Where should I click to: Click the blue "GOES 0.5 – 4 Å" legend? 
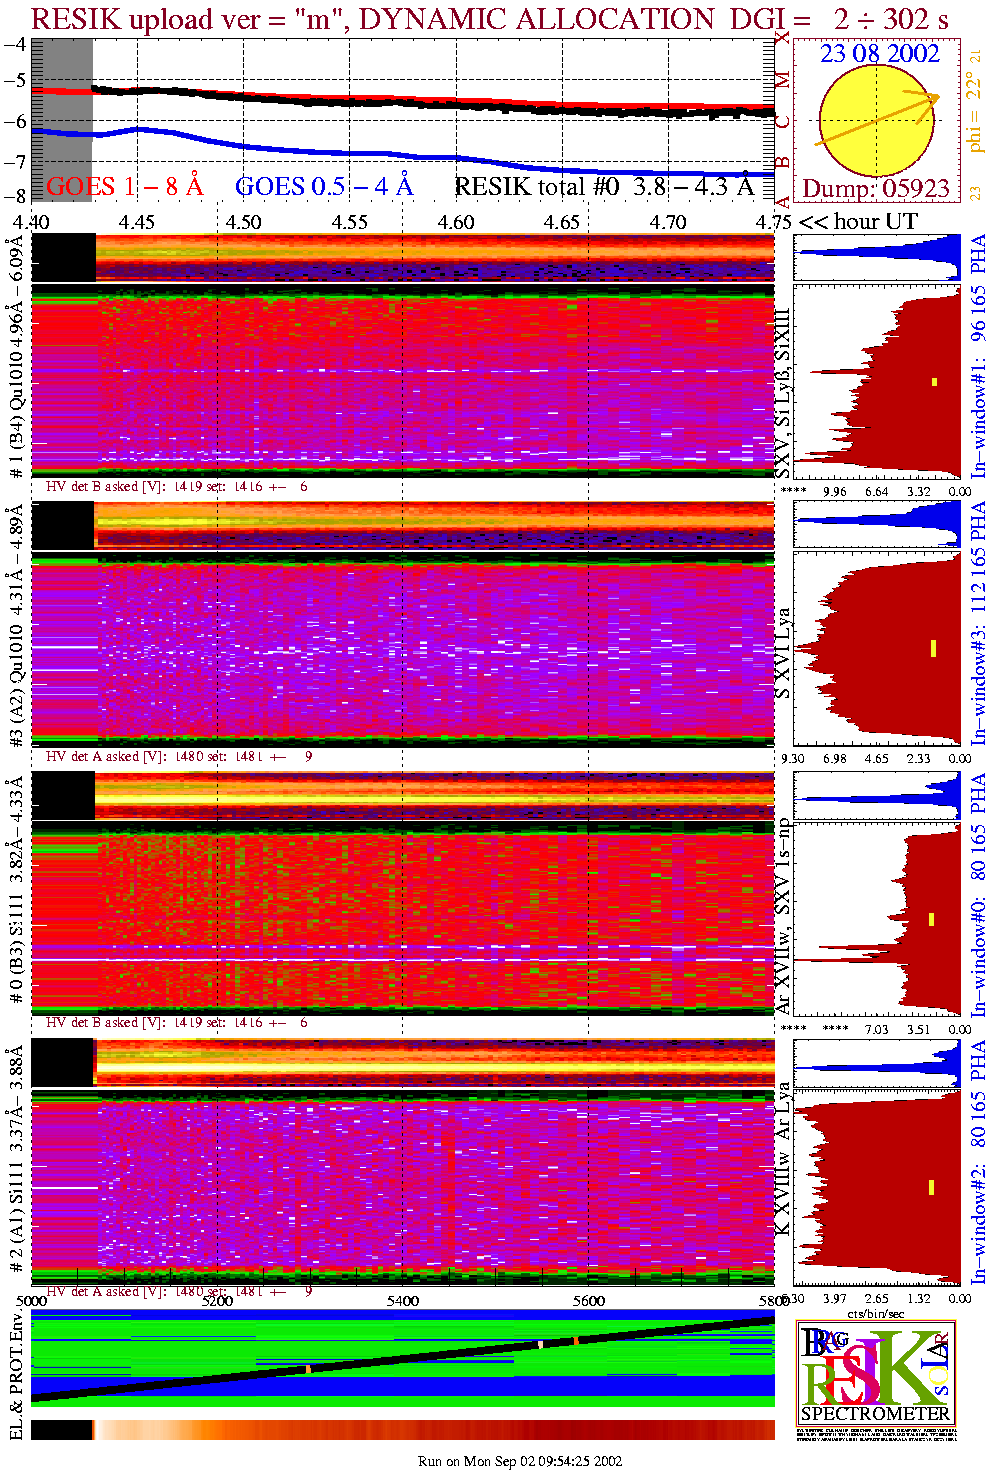323,186
